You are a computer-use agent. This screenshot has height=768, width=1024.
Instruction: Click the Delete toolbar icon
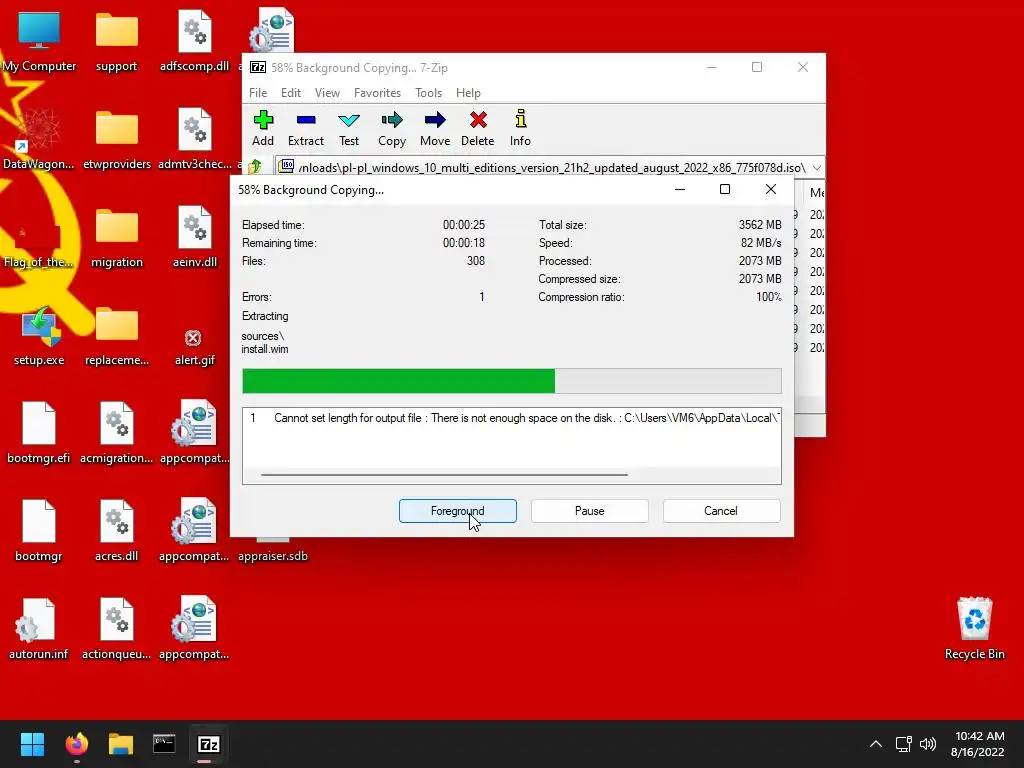tap(478, 128)
